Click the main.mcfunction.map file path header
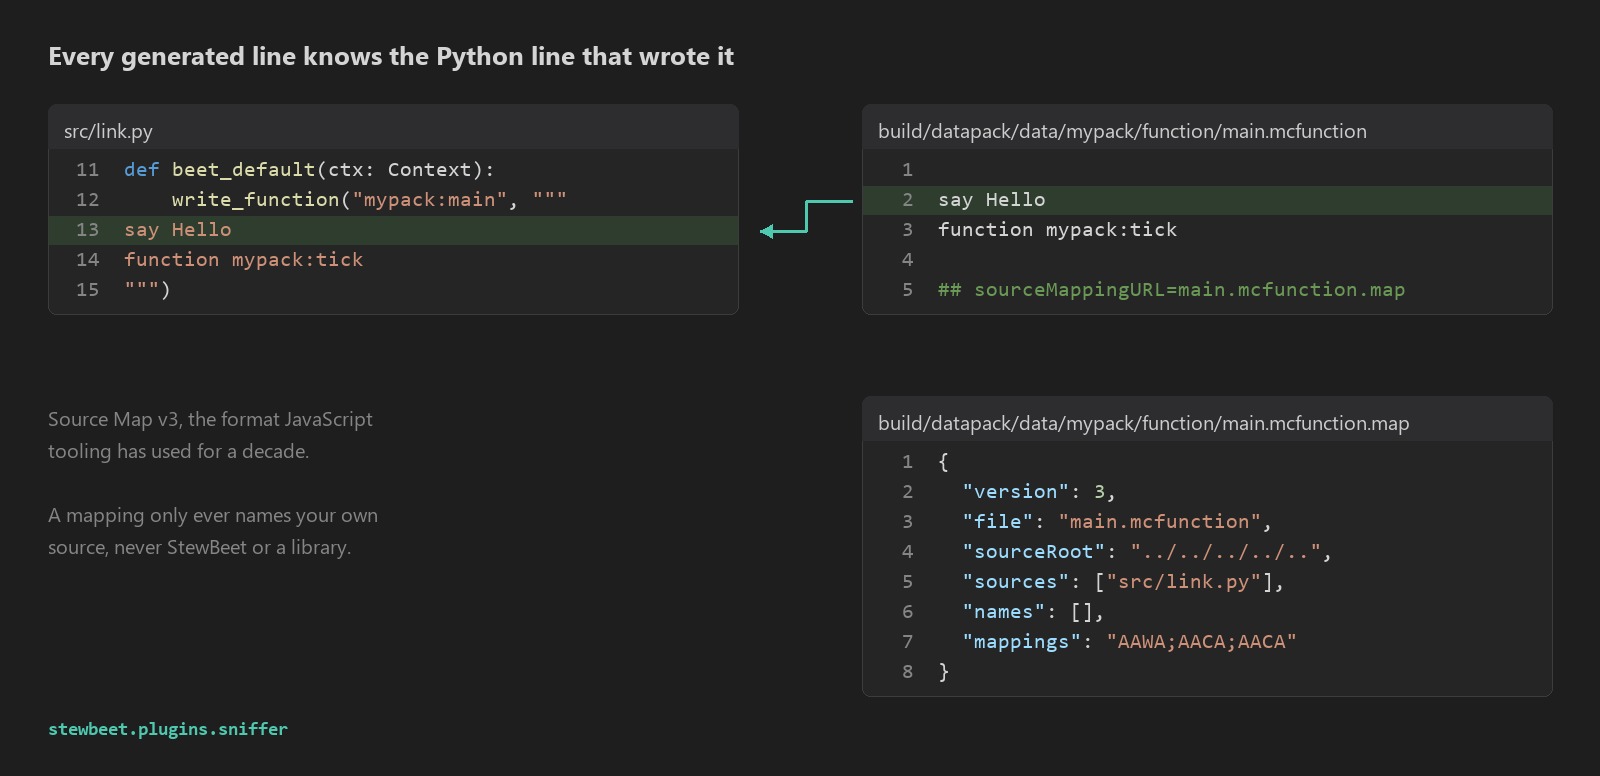This screenshot has width=1600, height=776. pyautogui.click(x=1144, y=423)
